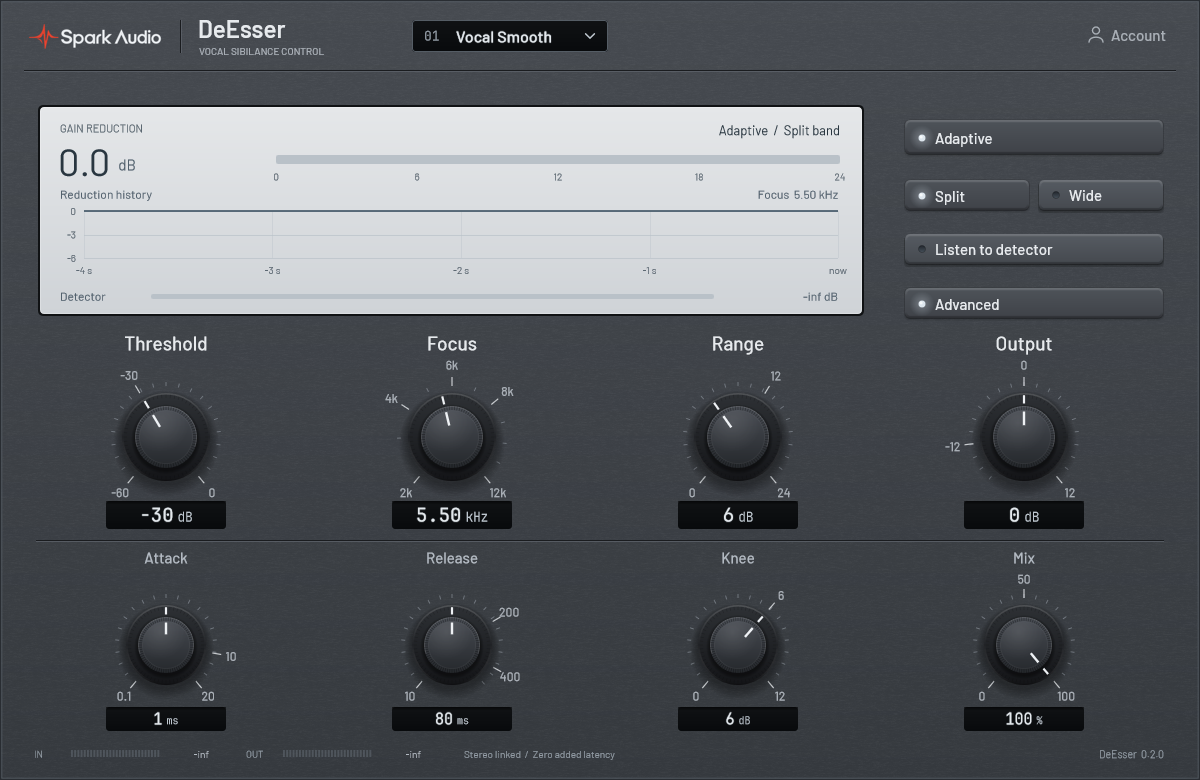Screen dimensions: 1200x780
Task: Click the Knee label
Action: click(738, 558)
